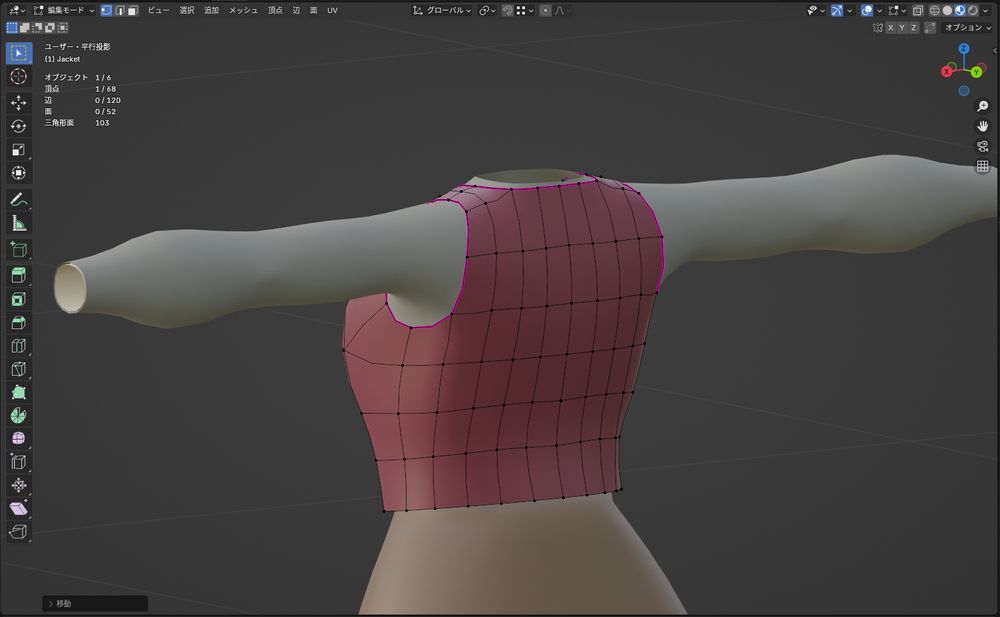Image resolution: width=1000 pixels, height=617 pixels.
Task: Toggle viewport overlays
Action: pyautogui.click(x=867, y=10)
